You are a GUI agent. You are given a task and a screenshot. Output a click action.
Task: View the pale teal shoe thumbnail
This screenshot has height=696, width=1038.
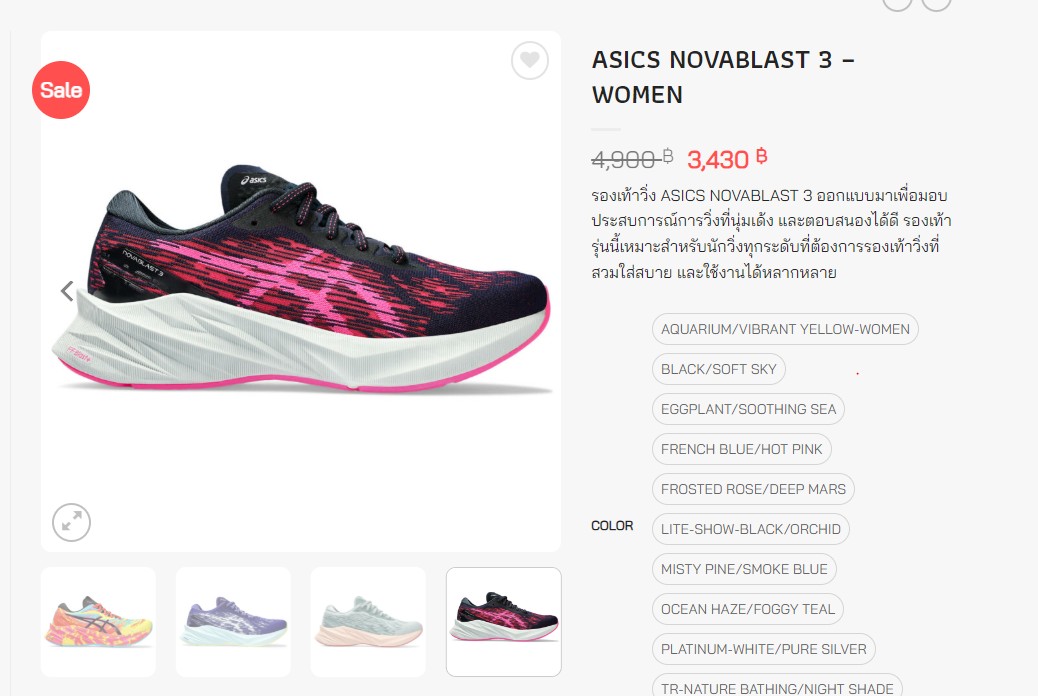(369, 622)
